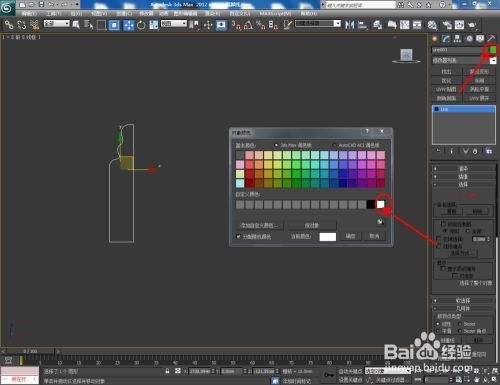Click the By Object button in color dialog

click(x=312, y=226)
